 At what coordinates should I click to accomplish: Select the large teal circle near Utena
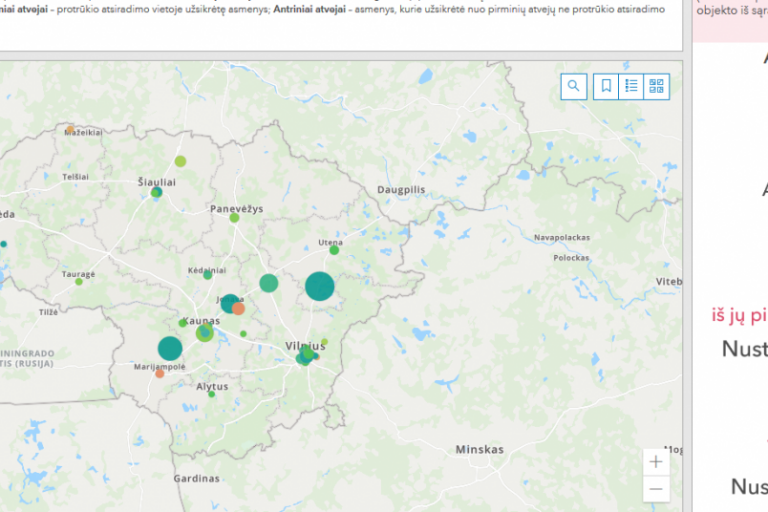click(x=319, y=286)
